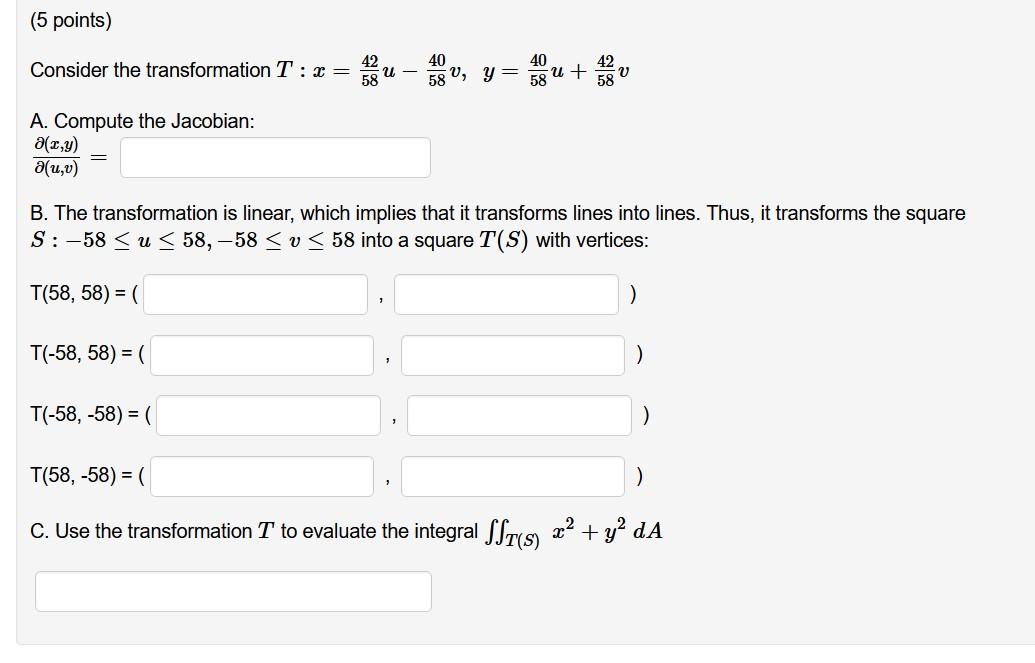Select the transformation formula text for T
The height and width of the screenshot is (663, 1035).
330,70
